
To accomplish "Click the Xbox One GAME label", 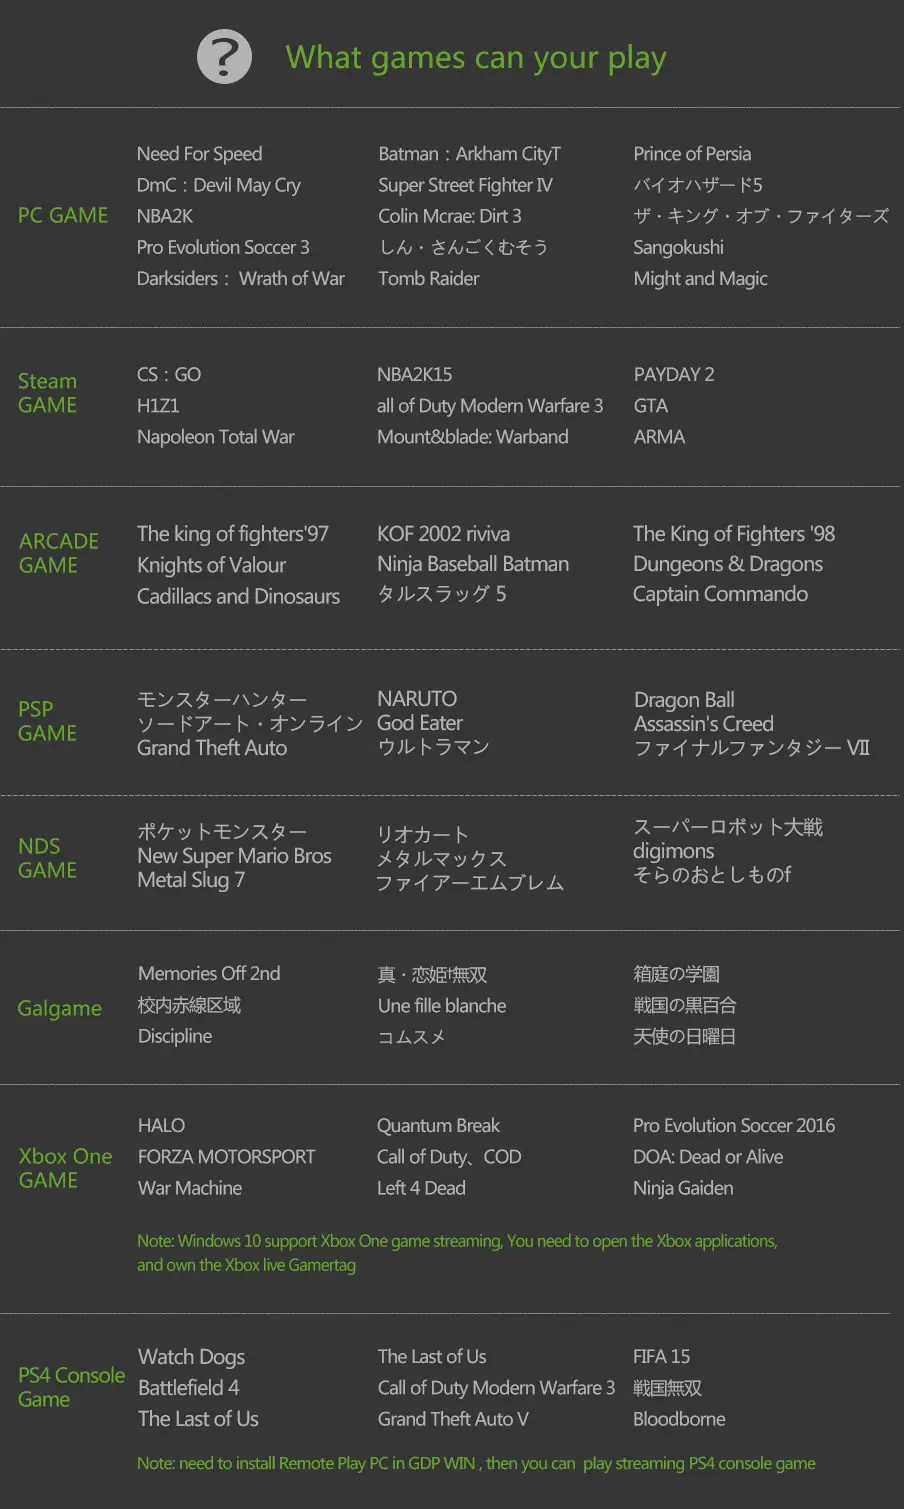I will click(x=65, y=1168).
